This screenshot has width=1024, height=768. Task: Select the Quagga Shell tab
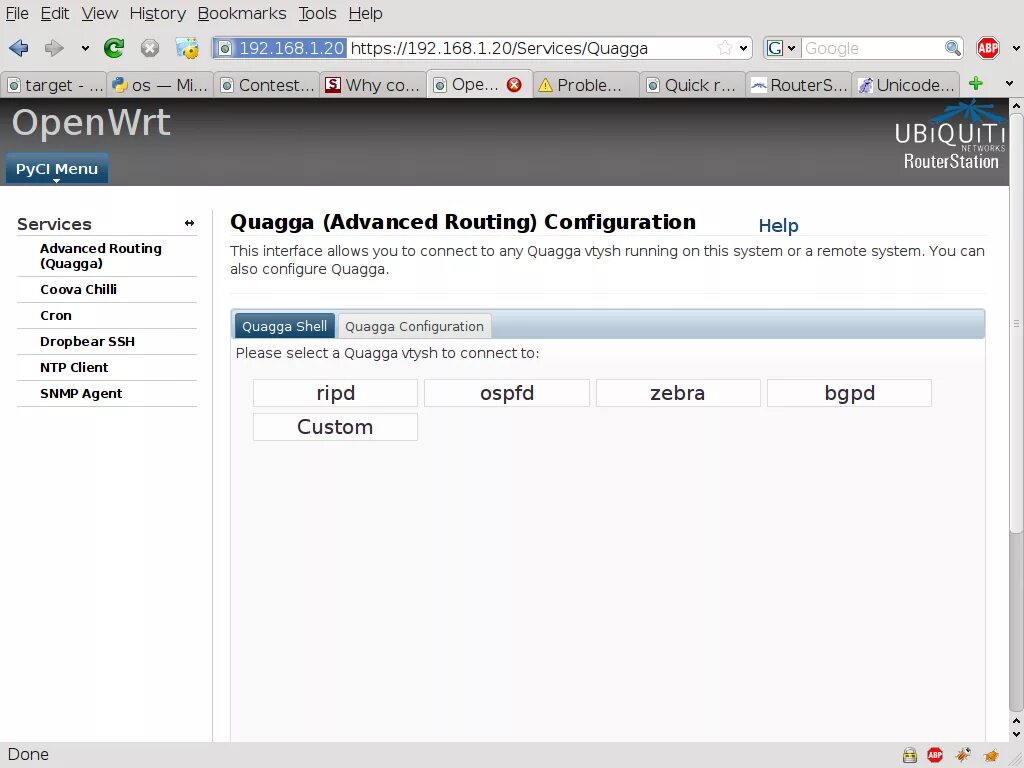click(284, 326)
